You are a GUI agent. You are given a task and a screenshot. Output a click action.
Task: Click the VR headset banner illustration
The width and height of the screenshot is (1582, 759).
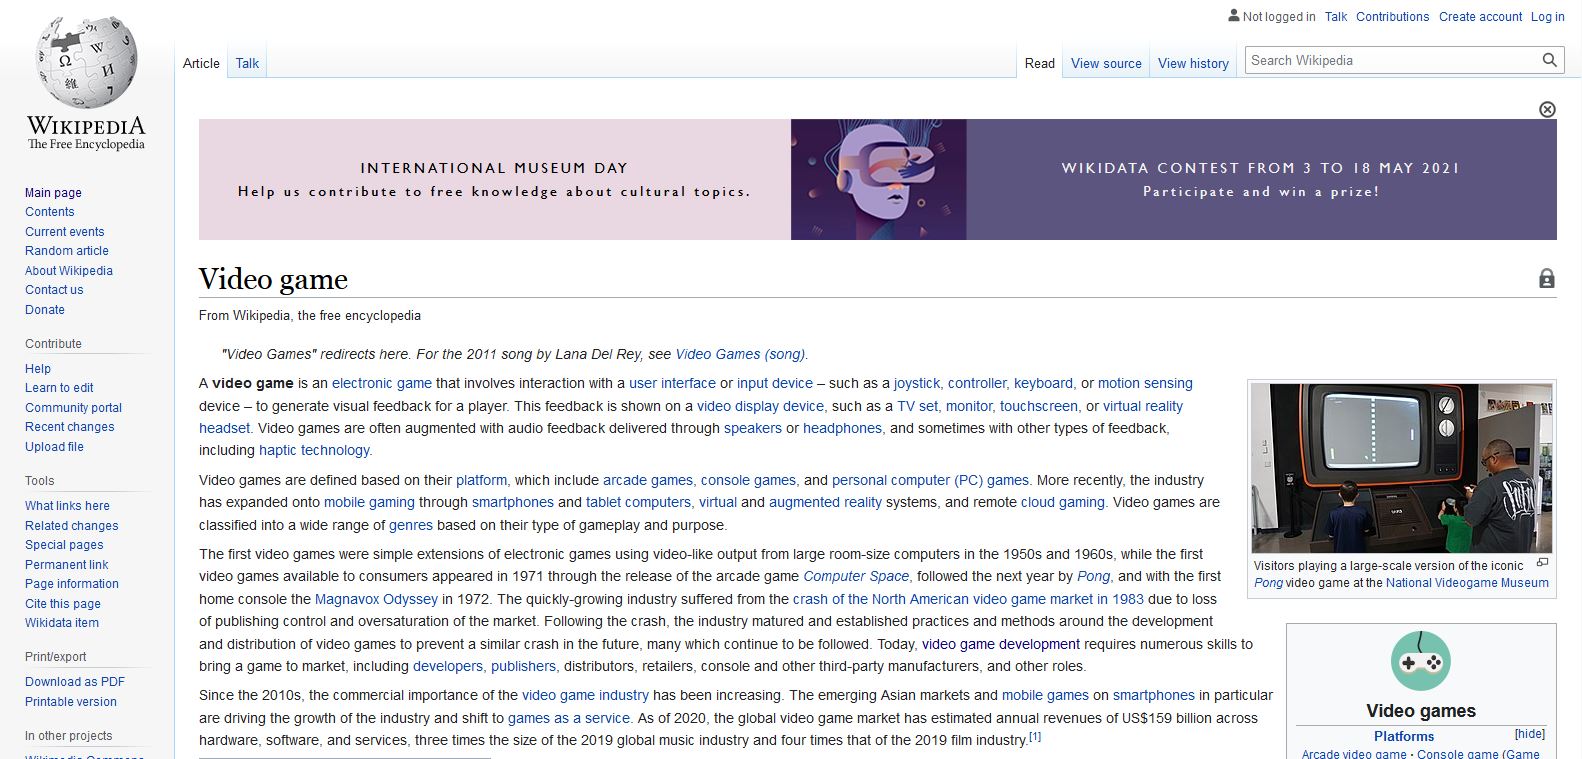[878, 179]
